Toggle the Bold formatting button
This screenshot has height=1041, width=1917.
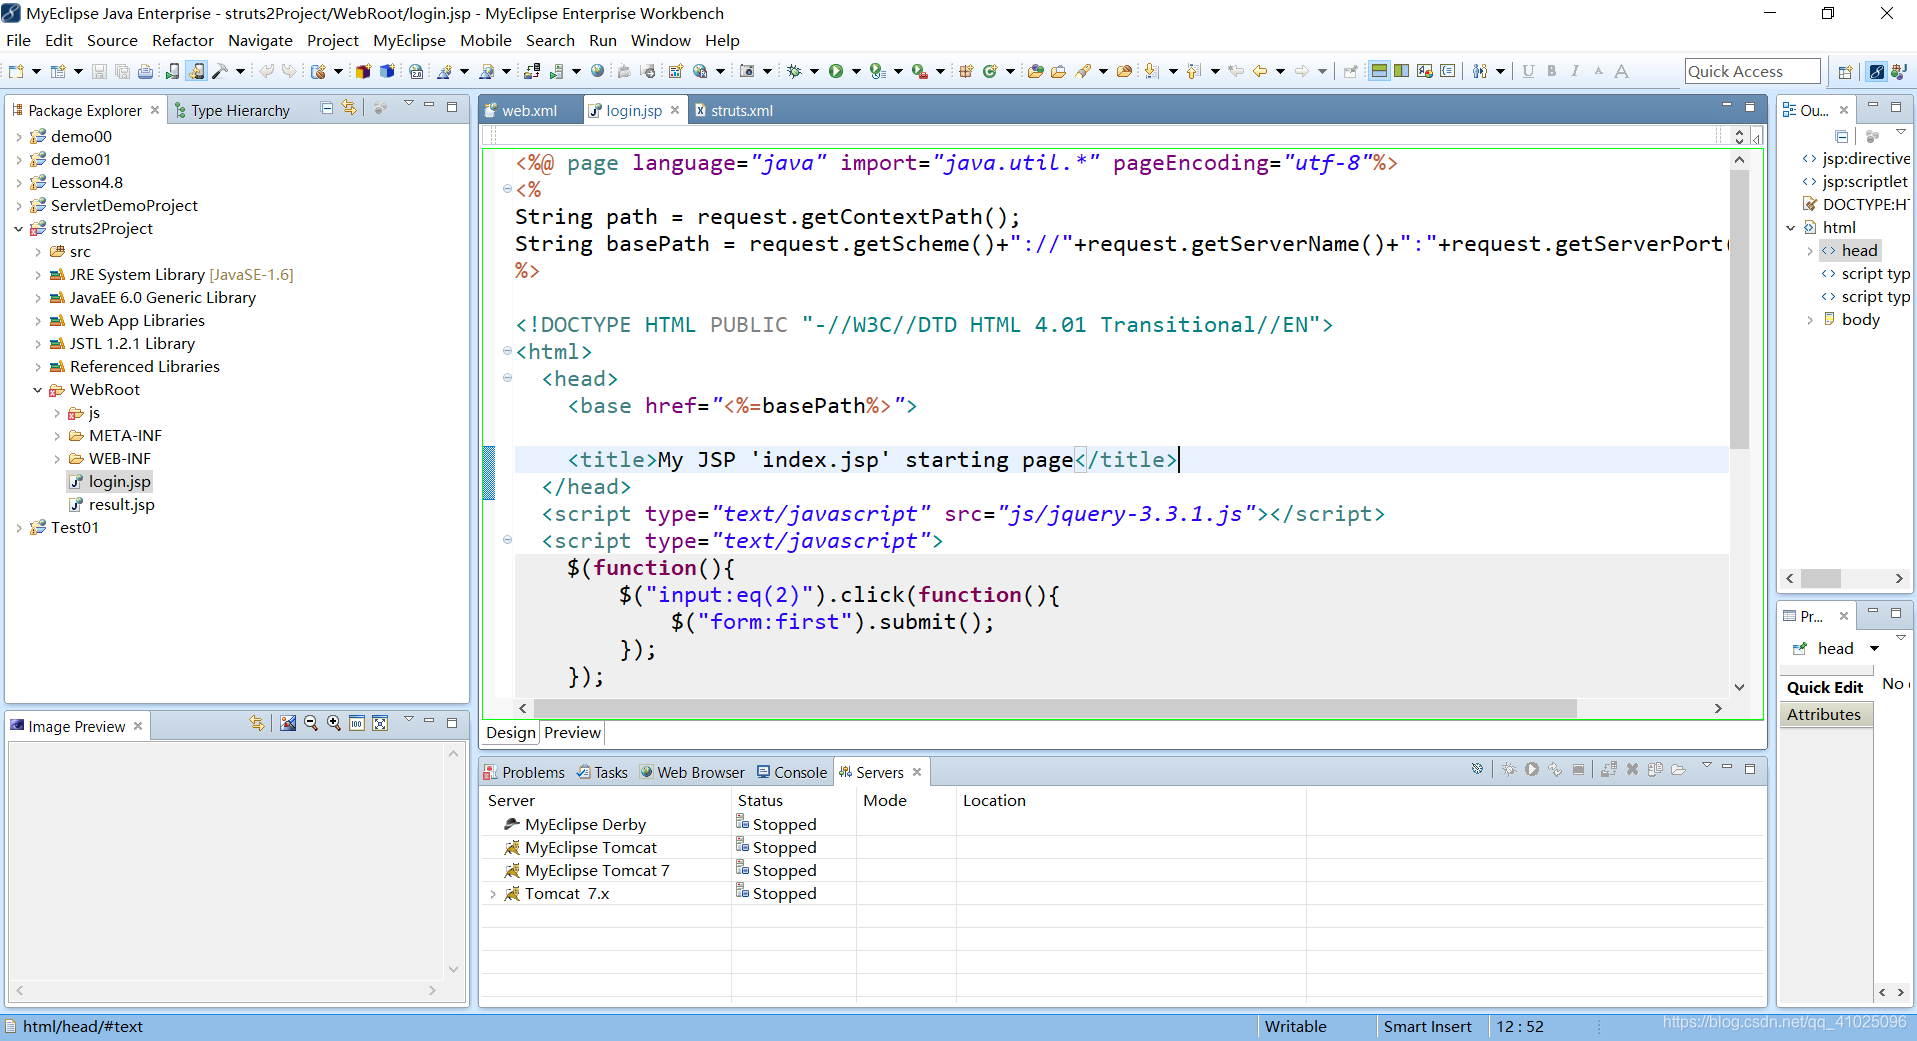click(1552, 71)
